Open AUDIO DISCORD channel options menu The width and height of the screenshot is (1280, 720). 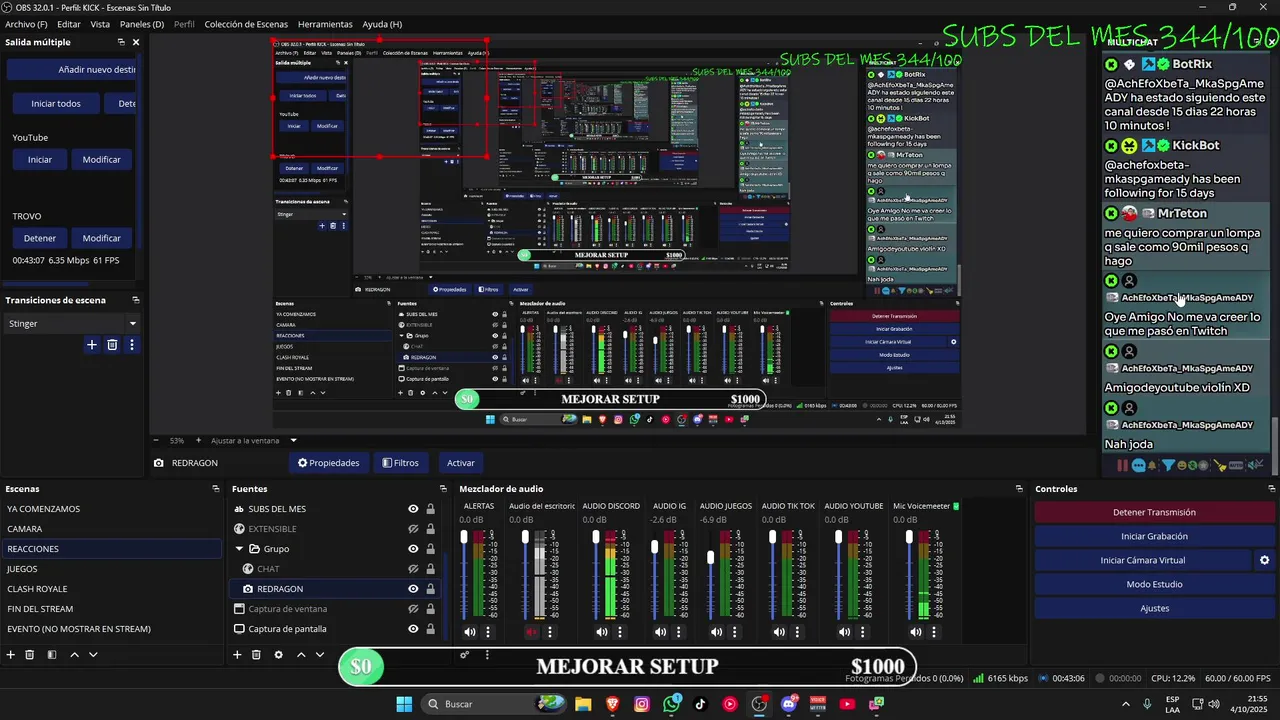(619, 632)
